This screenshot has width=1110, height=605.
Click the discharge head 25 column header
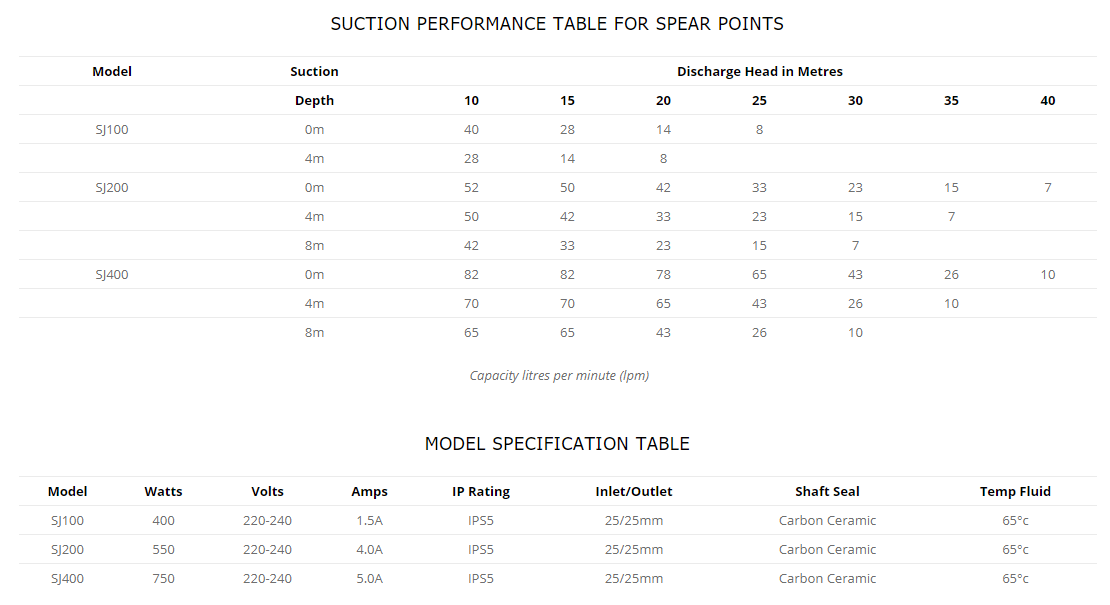click(x=759, y=100)
